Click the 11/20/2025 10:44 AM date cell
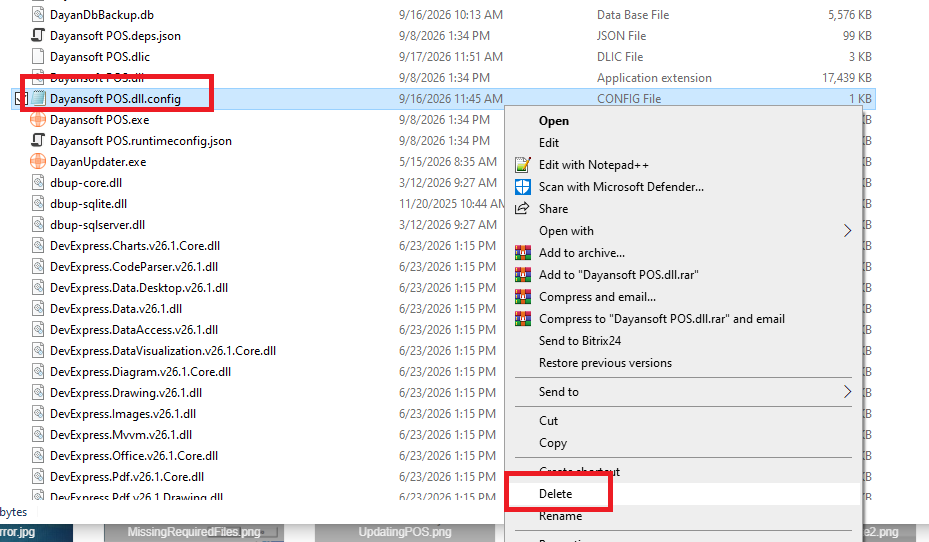 tap(451, 204)
